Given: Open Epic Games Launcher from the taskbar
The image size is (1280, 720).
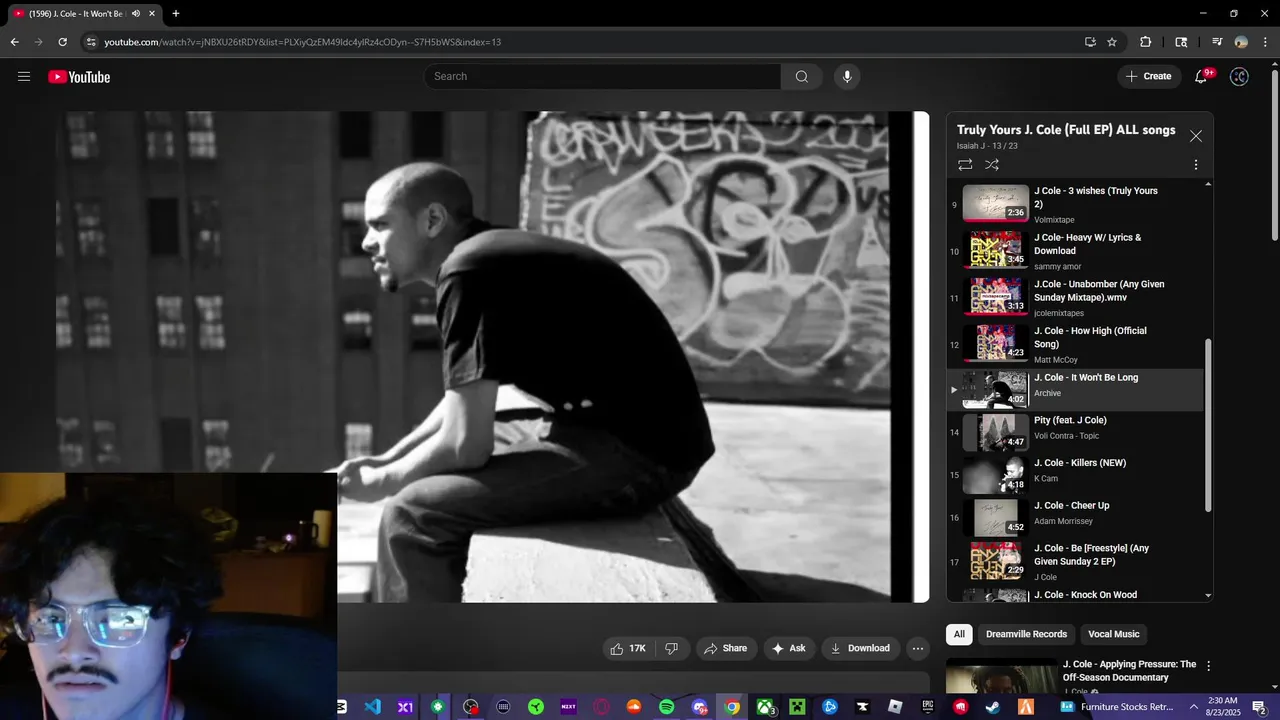Looking at the screenshot, I should click(928, 707).
